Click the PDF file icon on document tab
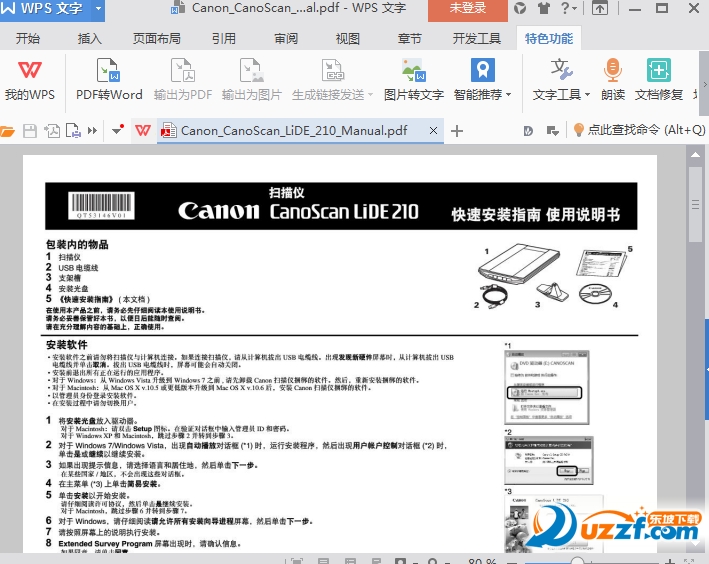The height and width of the screenshot is (564, 709). pyautogui.click(x=169, y=131)
